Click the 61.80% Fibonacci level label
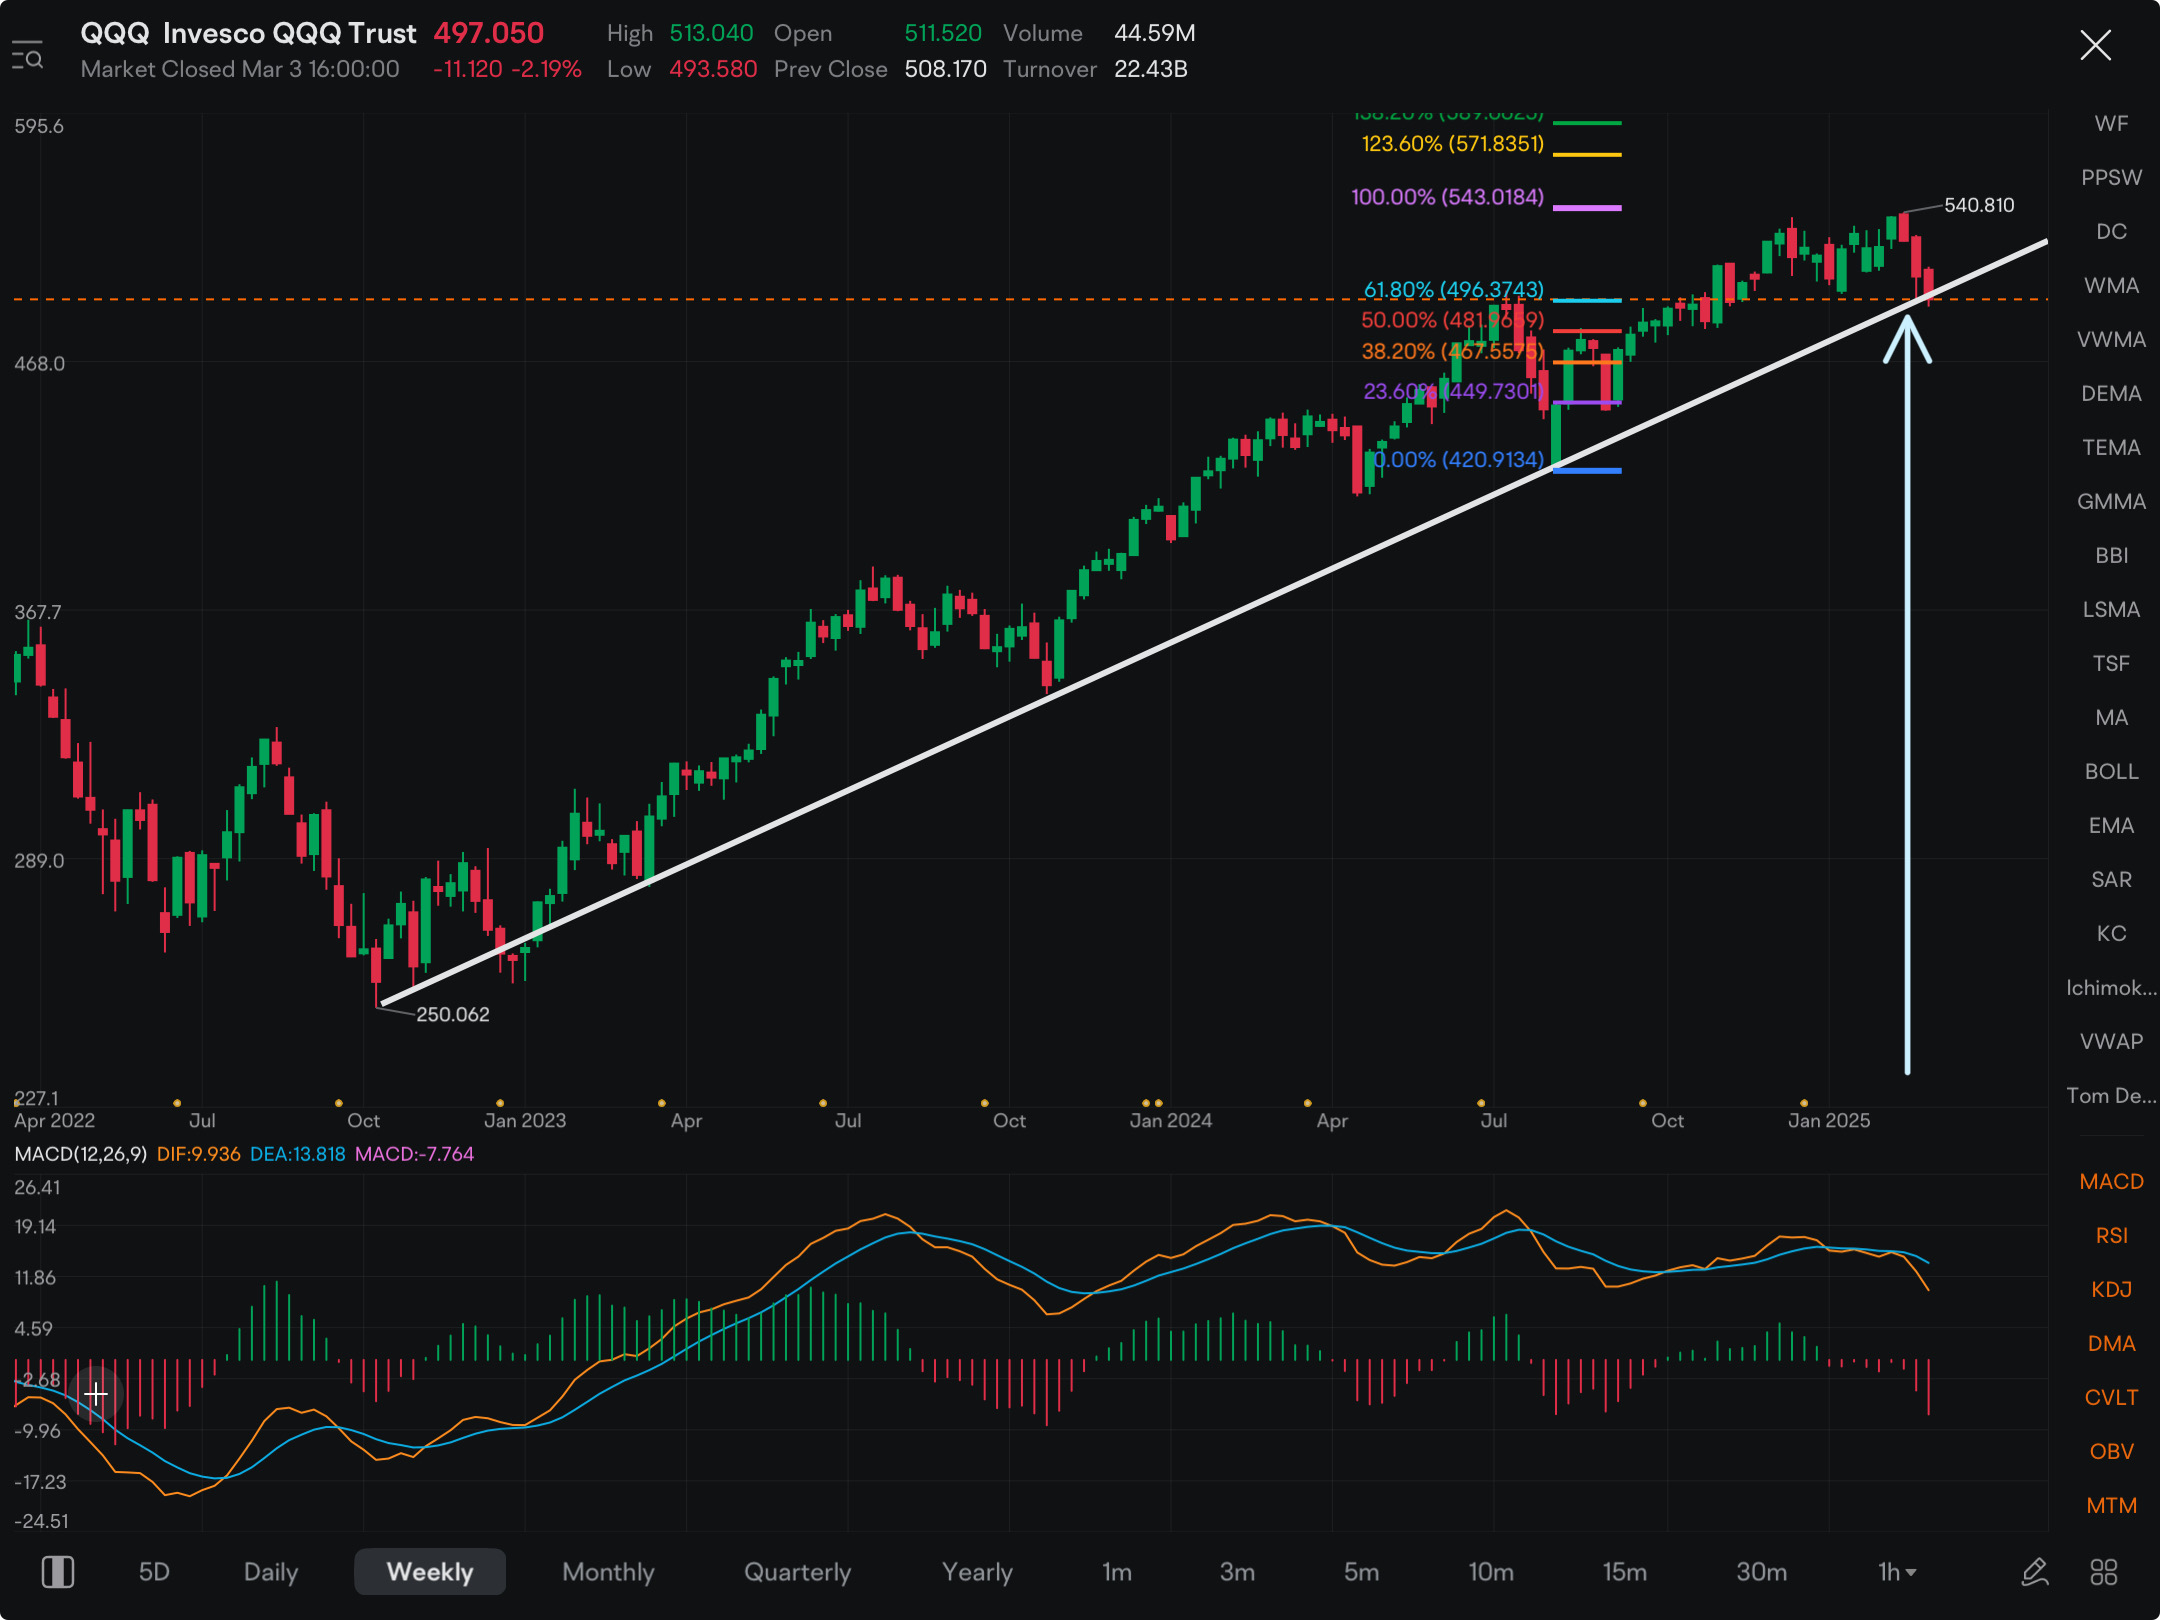This screenshot has height=1620, width=2160. (x=1454, y=290)
